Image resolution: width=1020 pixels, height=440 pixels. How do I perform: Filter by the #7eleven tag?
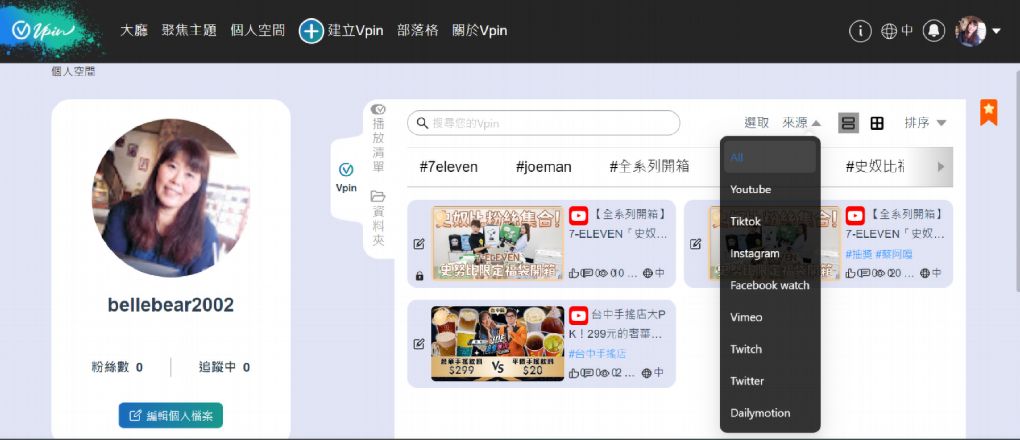pyautogui.click(x=448, y=167)
